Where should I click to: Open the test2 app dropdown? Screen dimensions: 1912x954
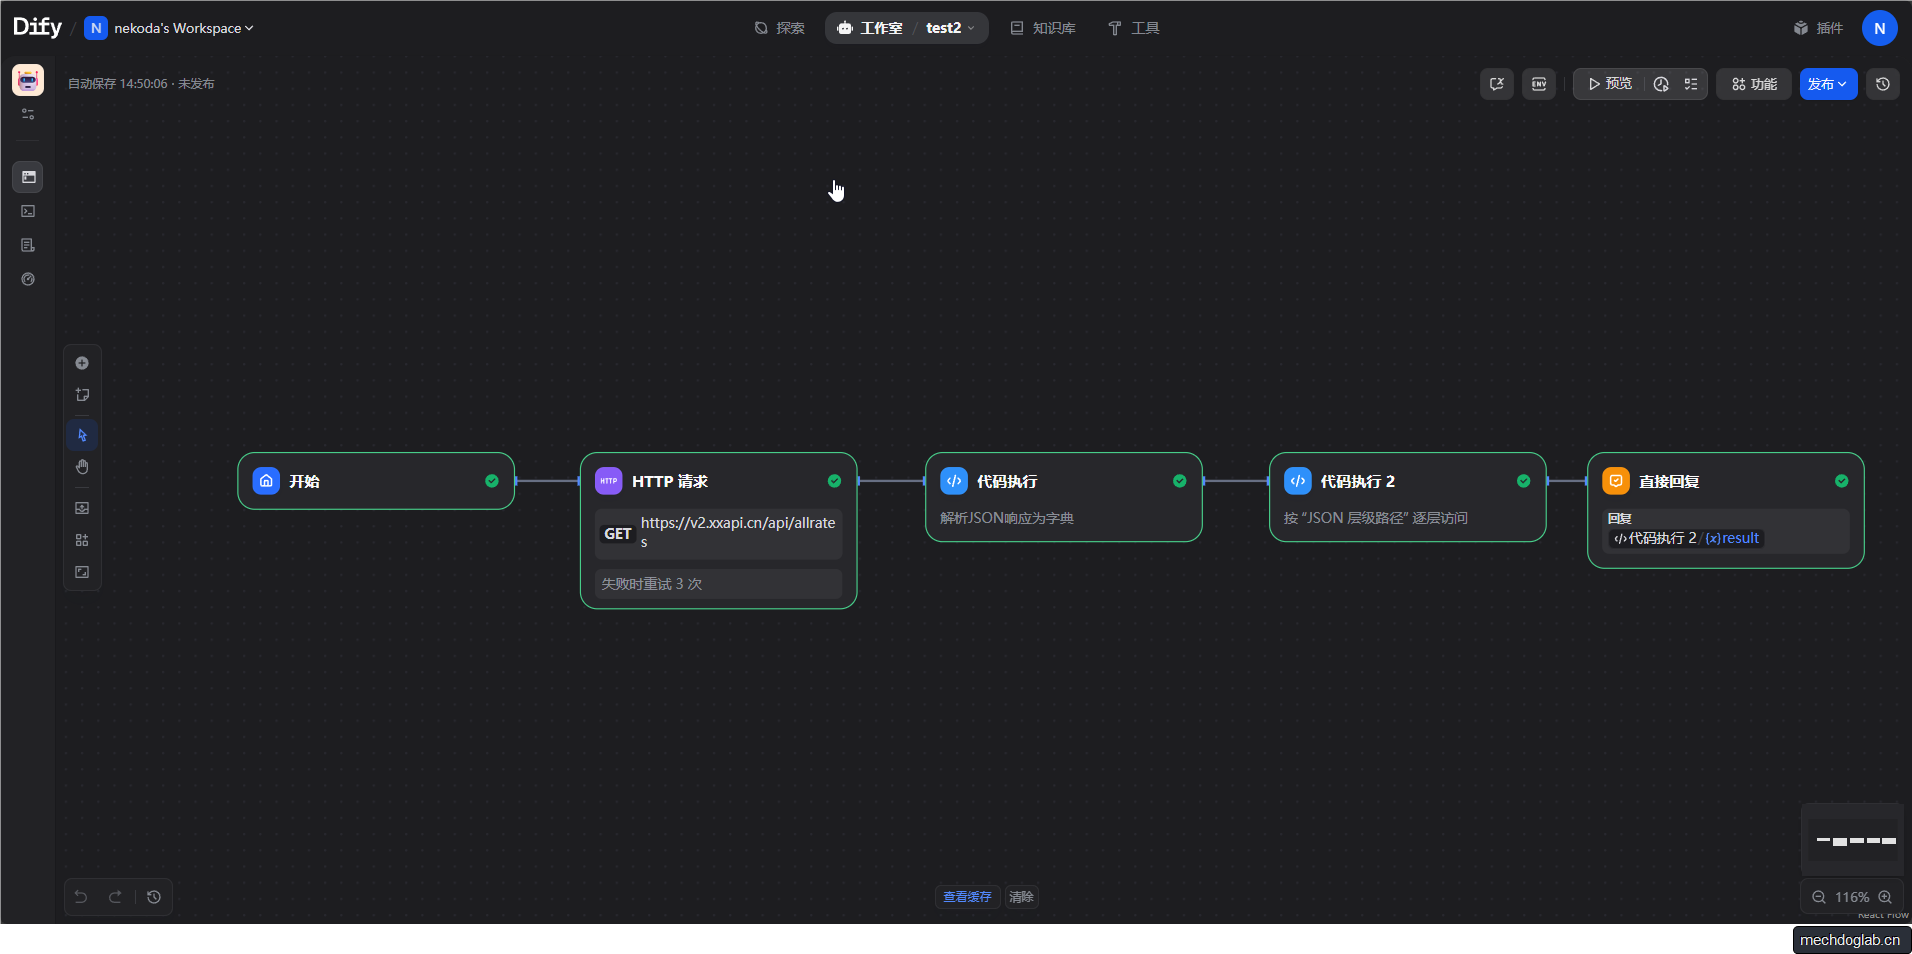click(x=950, y=28)
